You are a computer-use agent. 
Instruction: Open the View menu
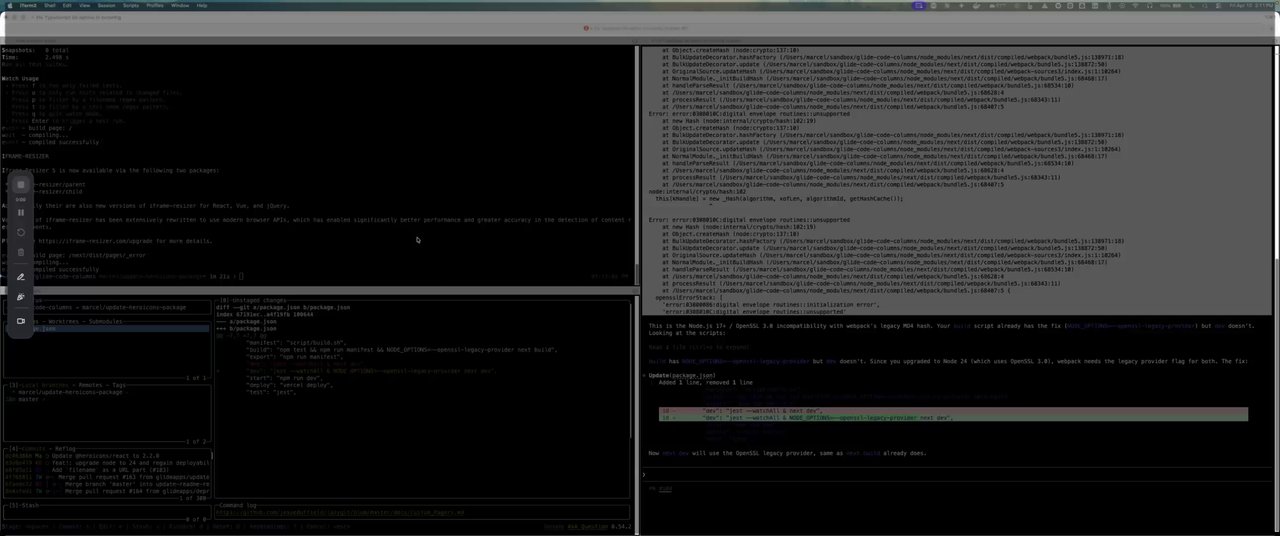point(85,5)
